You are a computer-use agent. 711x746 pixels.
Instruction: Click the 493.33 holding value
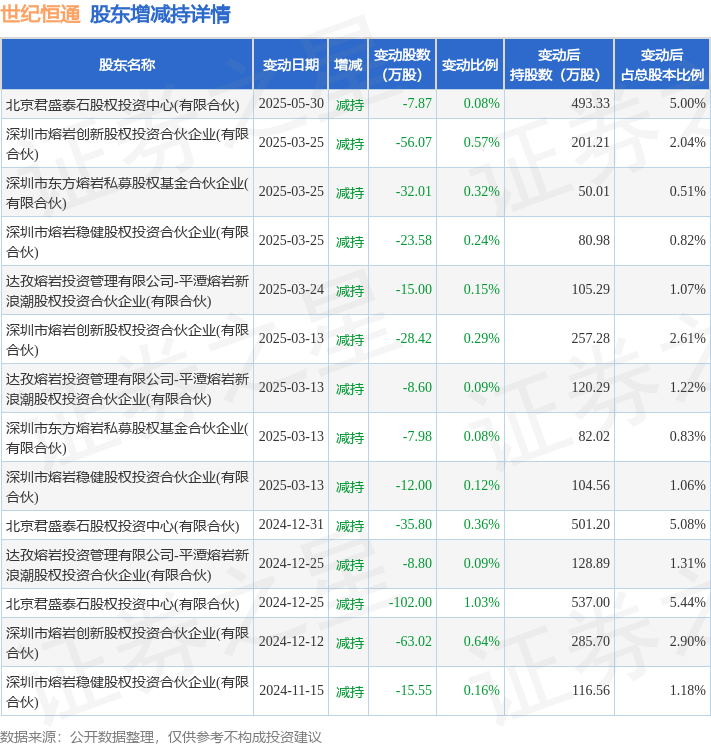[591, 103]
